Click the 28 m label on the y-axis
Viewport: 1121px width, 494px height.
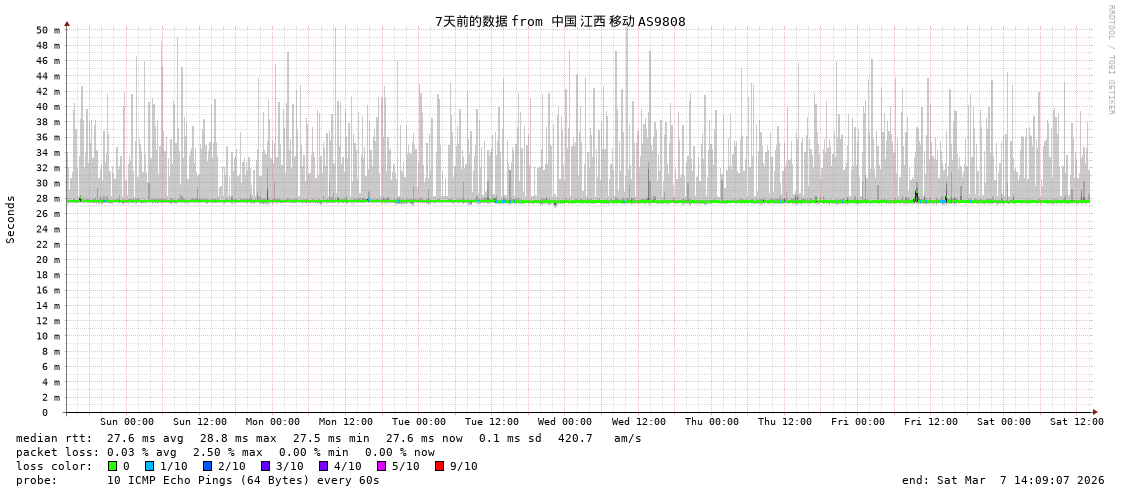(49, 199)
